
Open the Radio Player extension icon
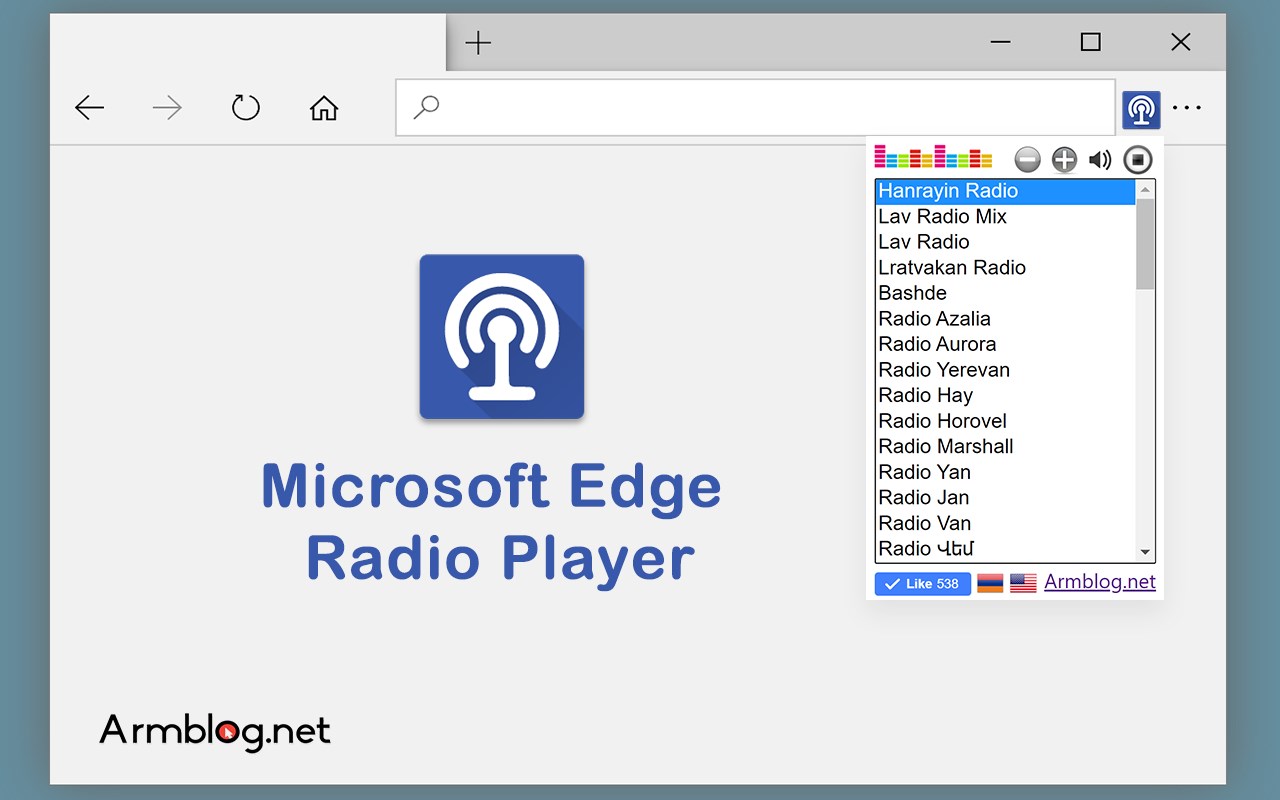click(x=1141, y=109)
